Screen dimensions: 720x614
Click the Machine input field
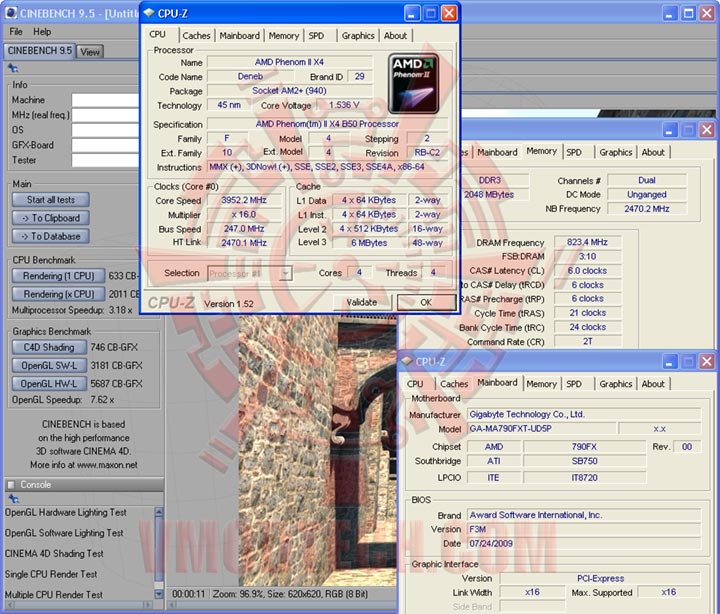[105, 100]
